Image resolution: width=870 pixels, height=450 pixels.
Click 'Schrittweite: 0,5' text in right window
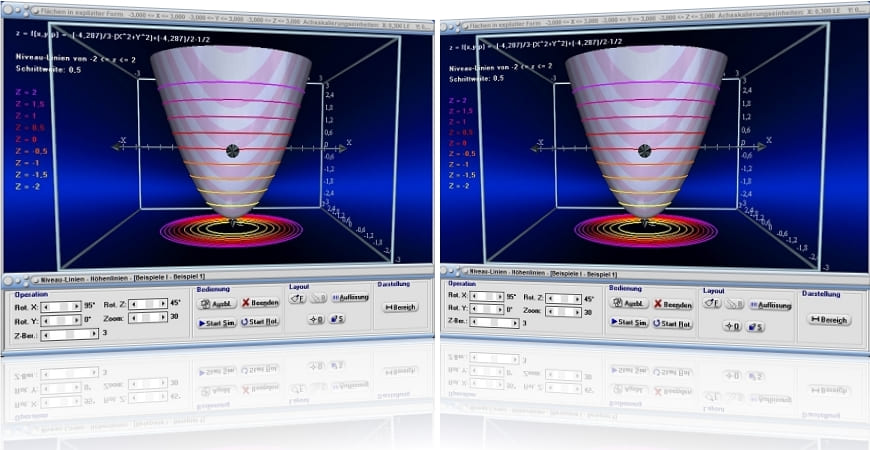coord(478,78)
